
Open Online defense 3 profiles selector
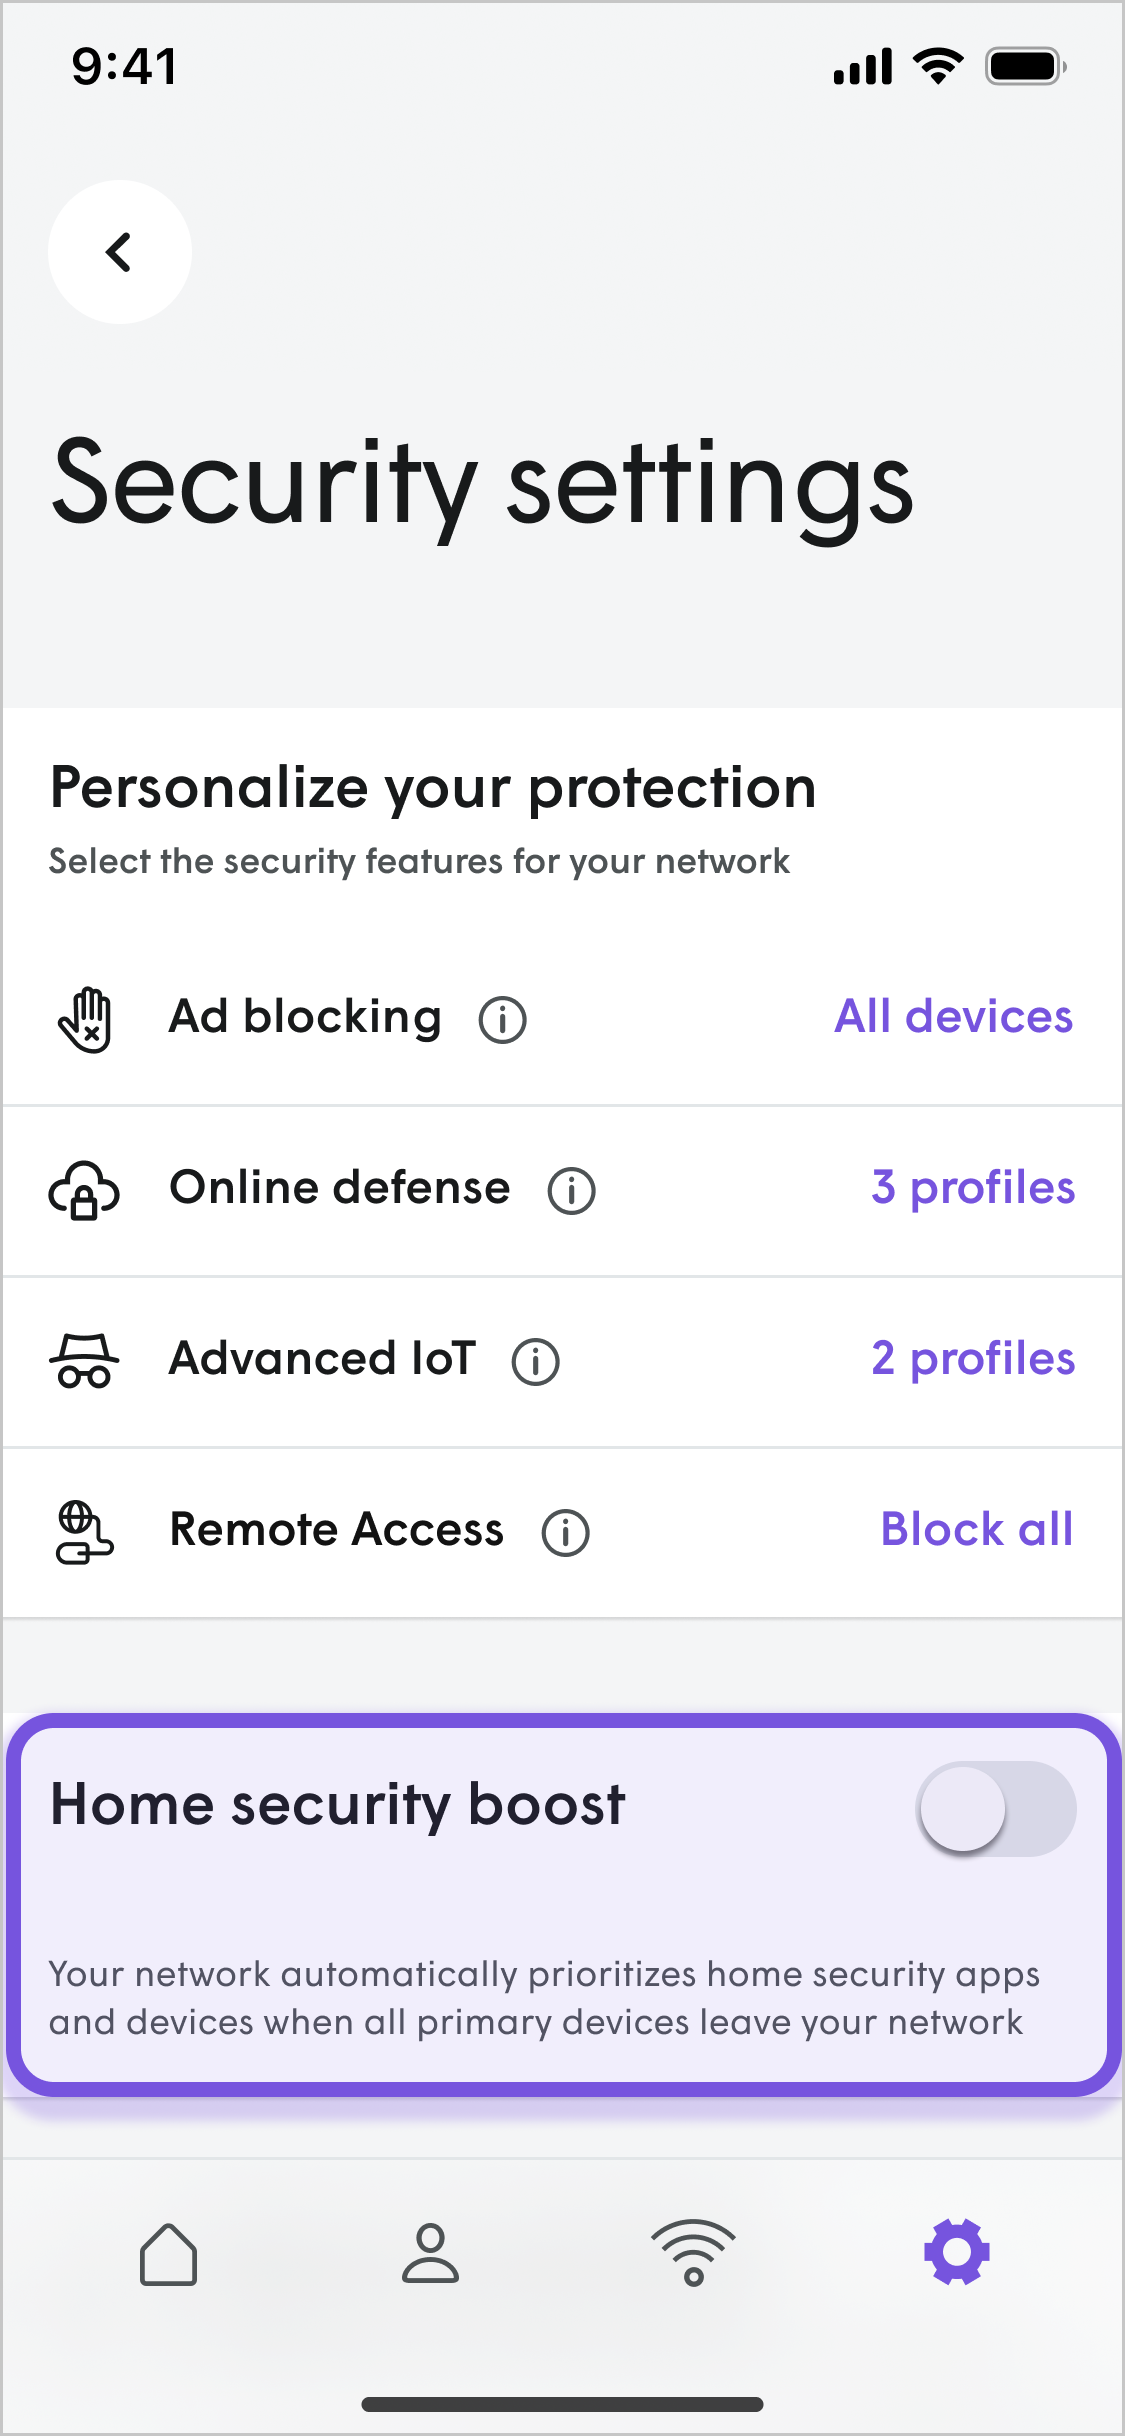click(x=973, y=1188)
